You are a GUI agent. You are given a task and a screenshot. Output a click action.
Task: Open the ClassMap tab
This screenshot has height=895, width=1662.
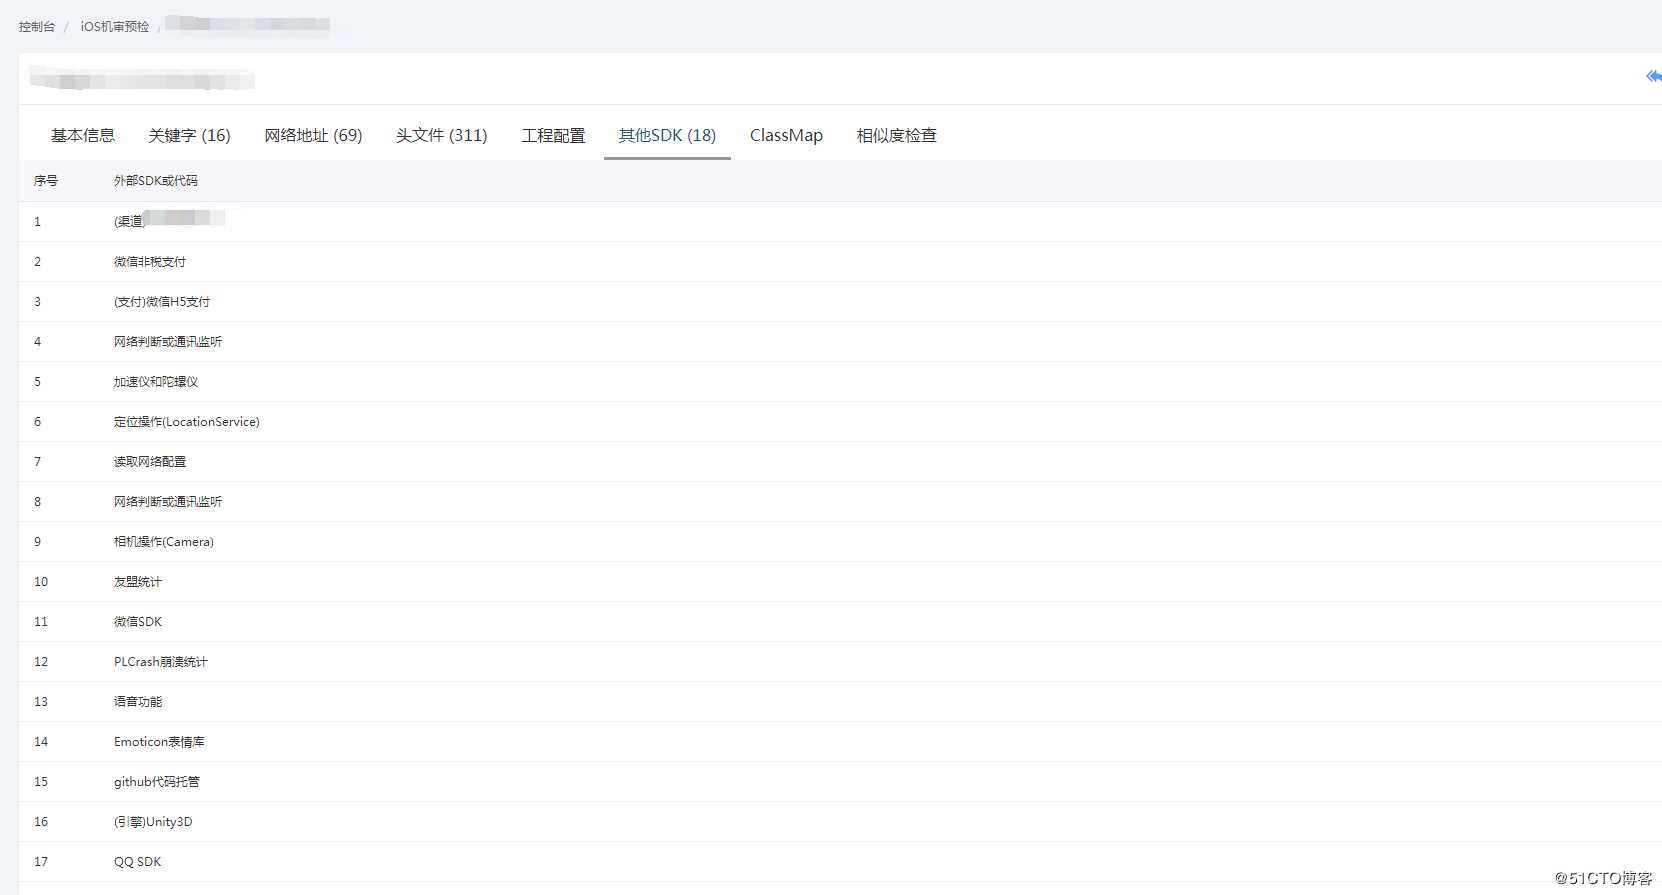(786, 135)
